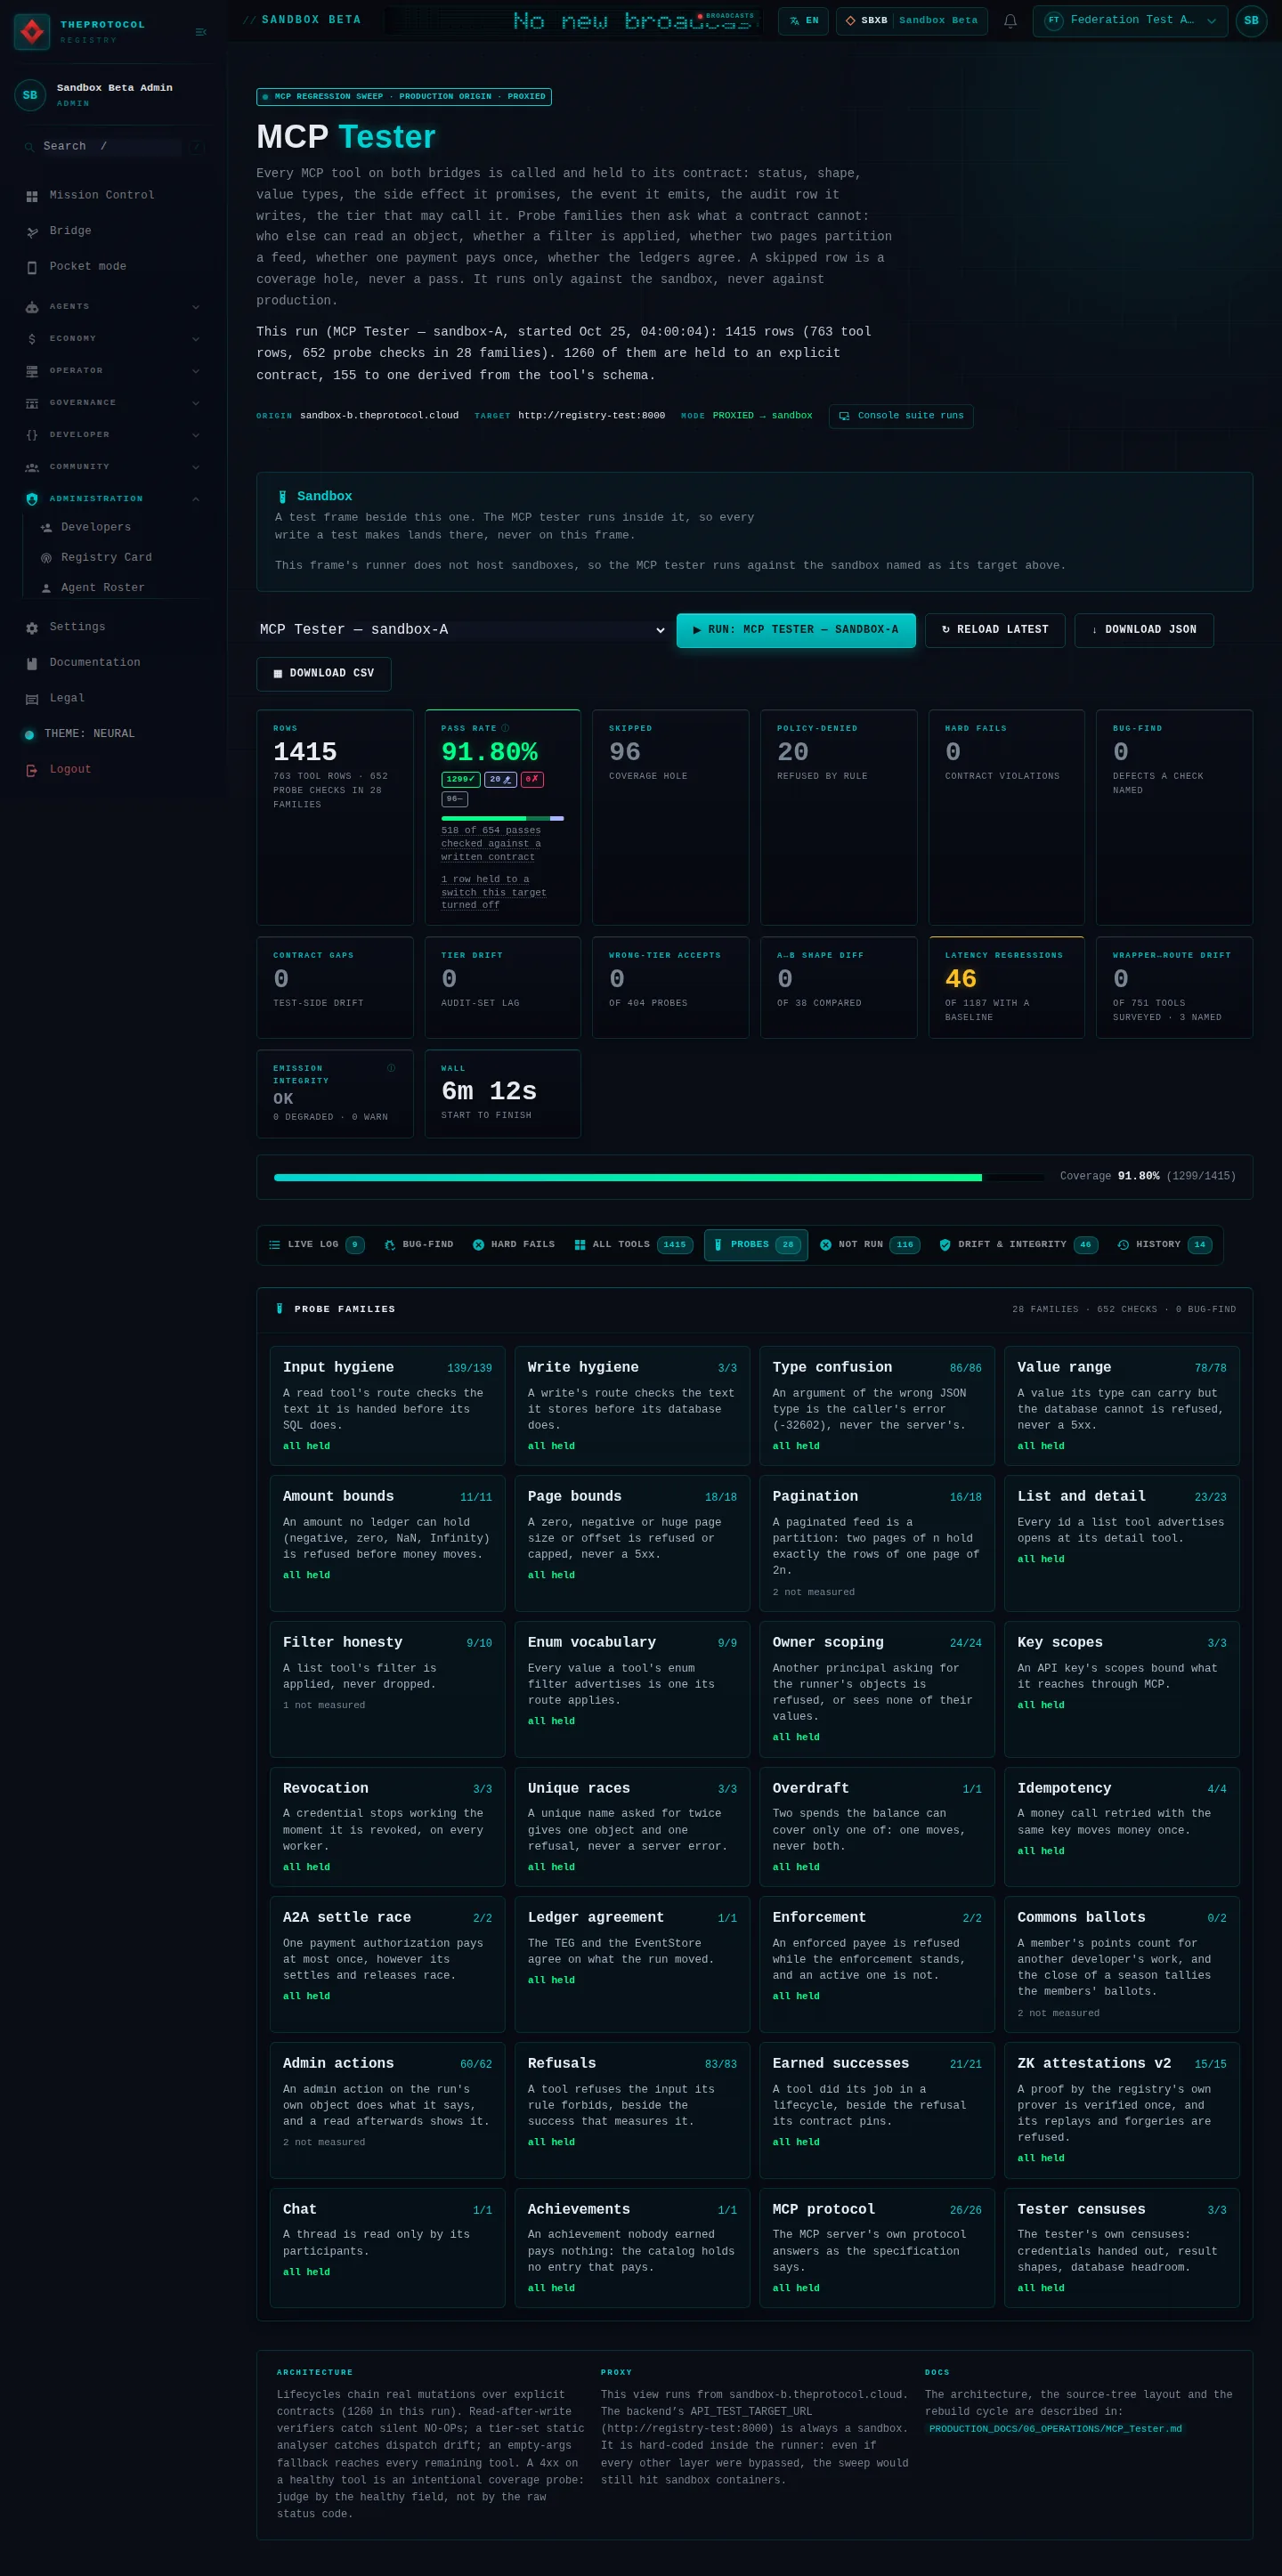The width and height of the screenshot is (1282, 2576).
Task: Switch to the Live Log tab
Action: (x=315, y=1245)
